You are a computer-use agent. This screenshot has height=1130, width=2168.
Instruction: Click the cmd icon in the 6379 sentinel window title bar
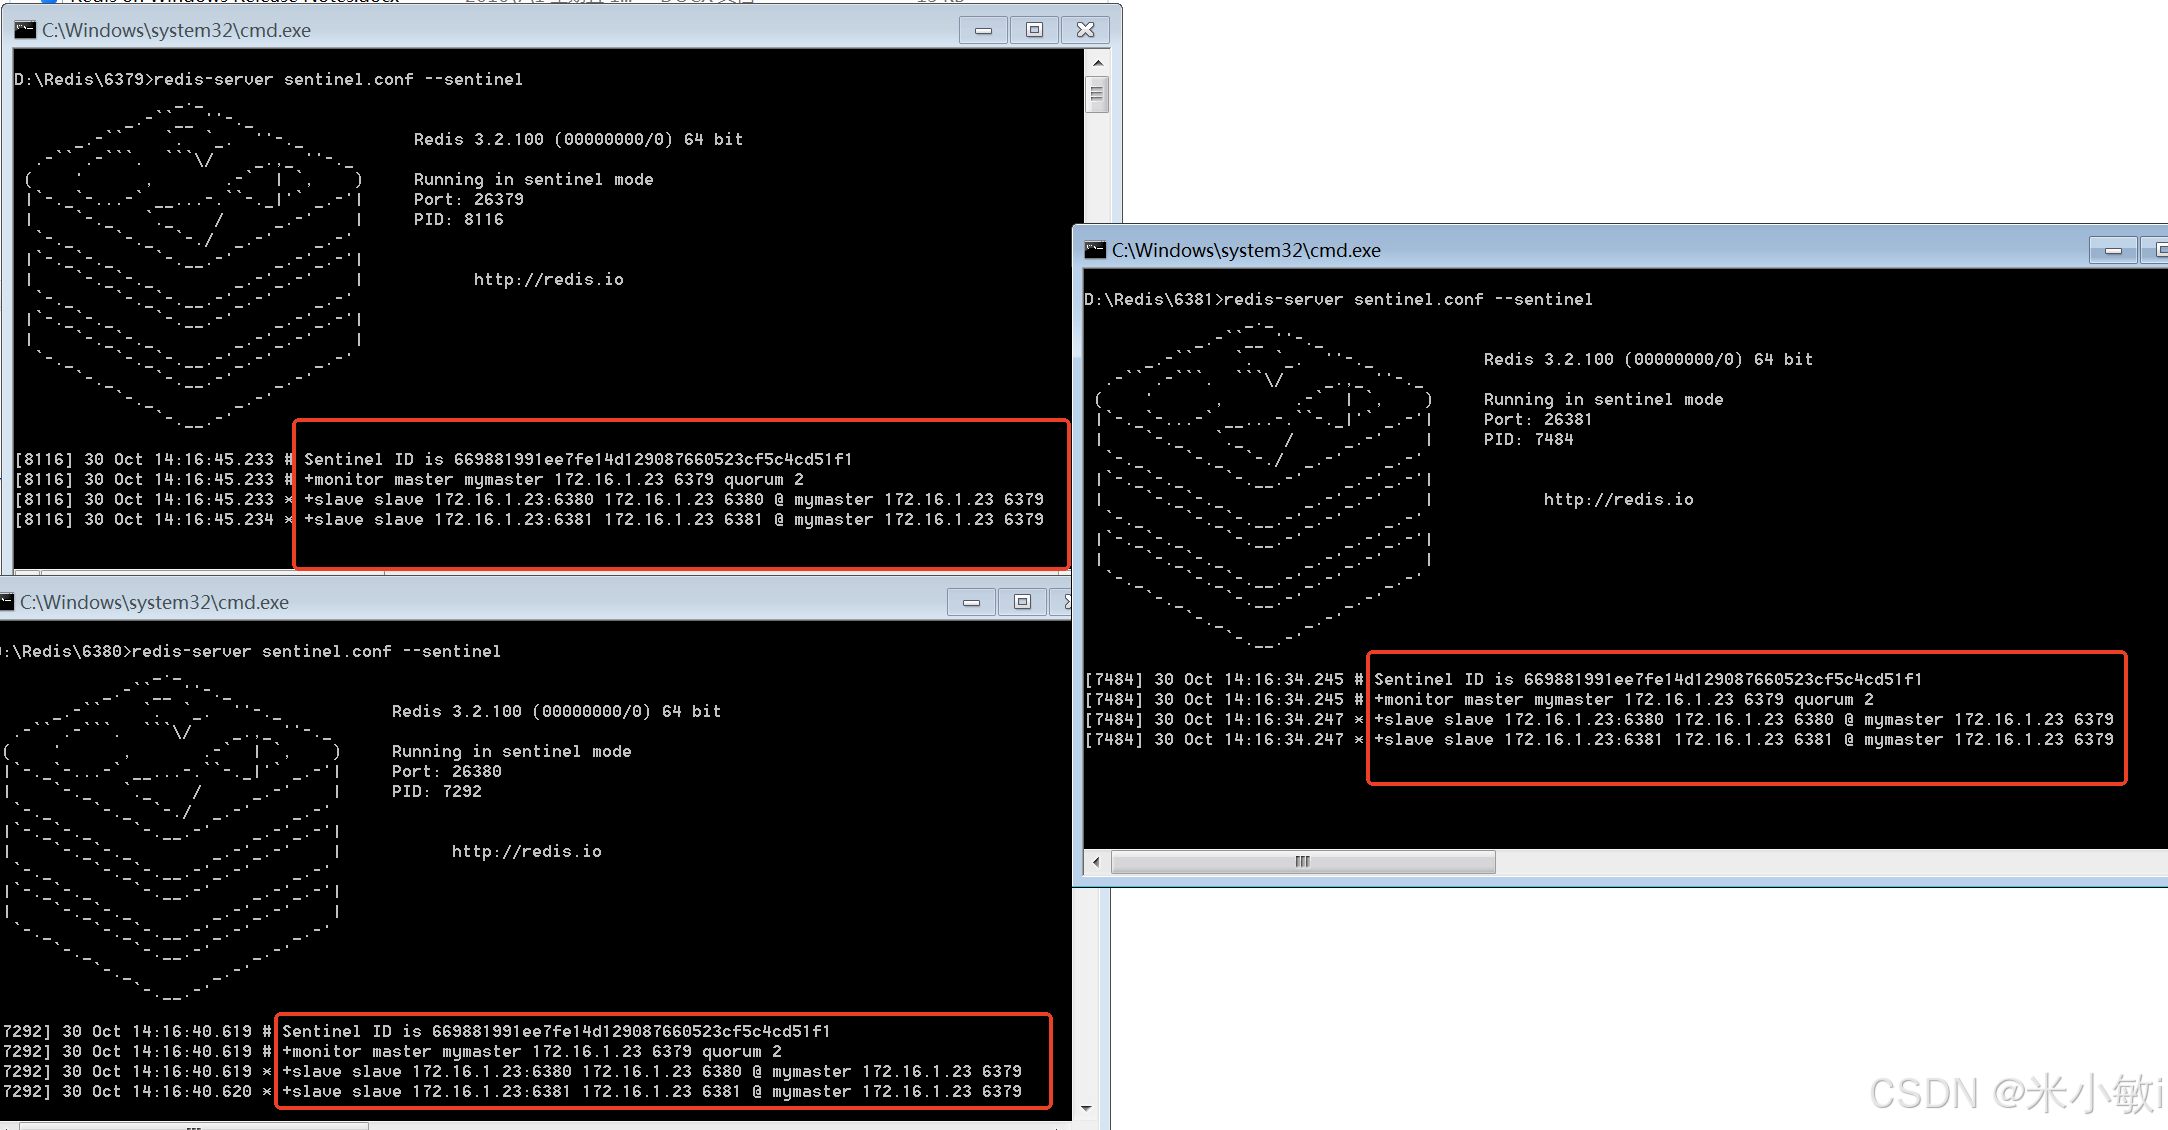point(25,30)
